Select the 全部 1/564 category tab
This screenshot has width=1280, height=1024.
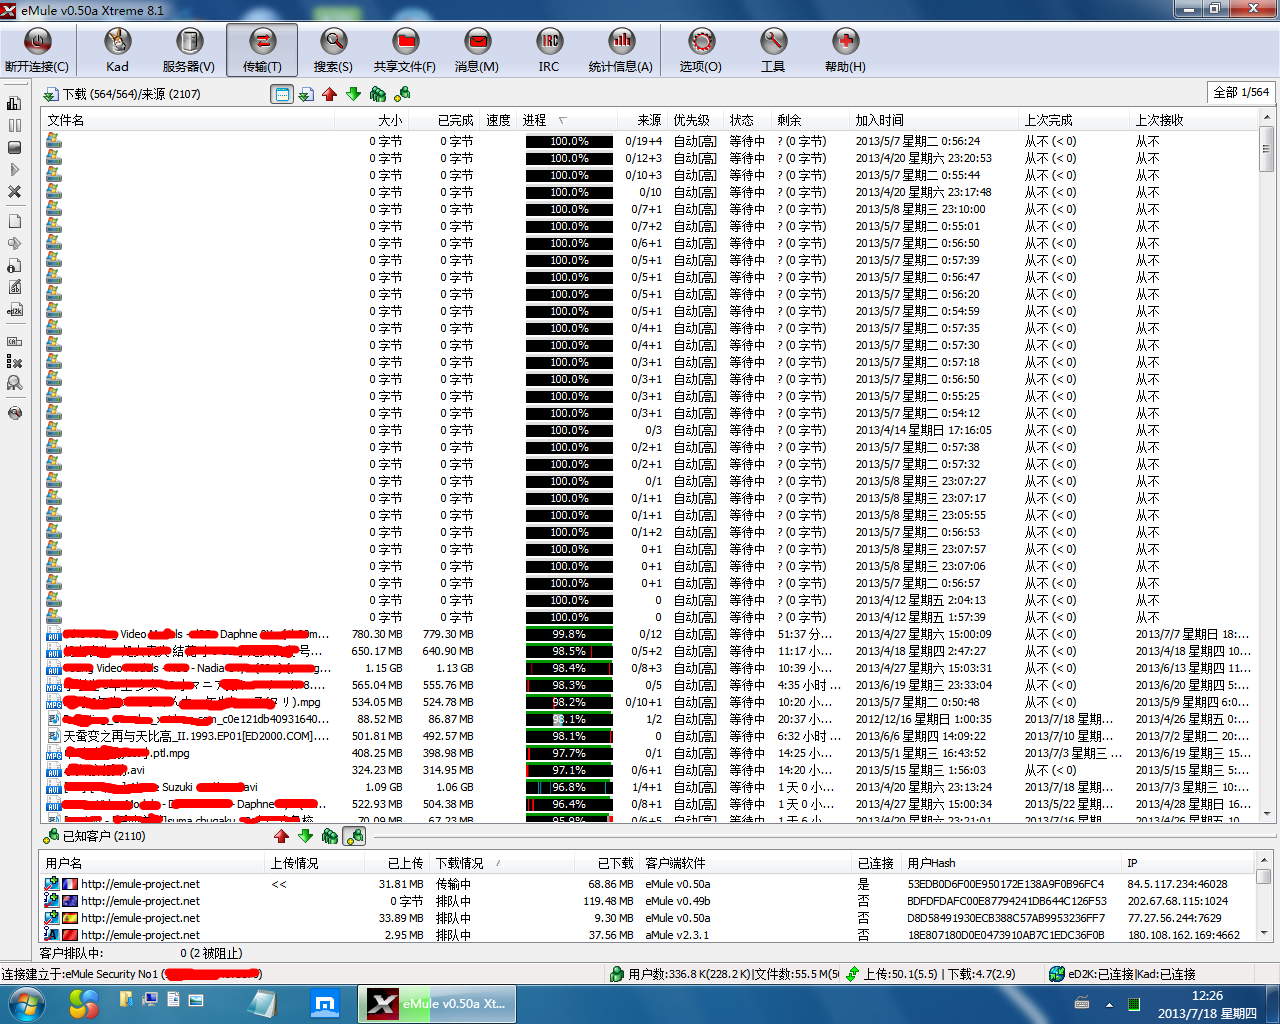(1241, 92)
